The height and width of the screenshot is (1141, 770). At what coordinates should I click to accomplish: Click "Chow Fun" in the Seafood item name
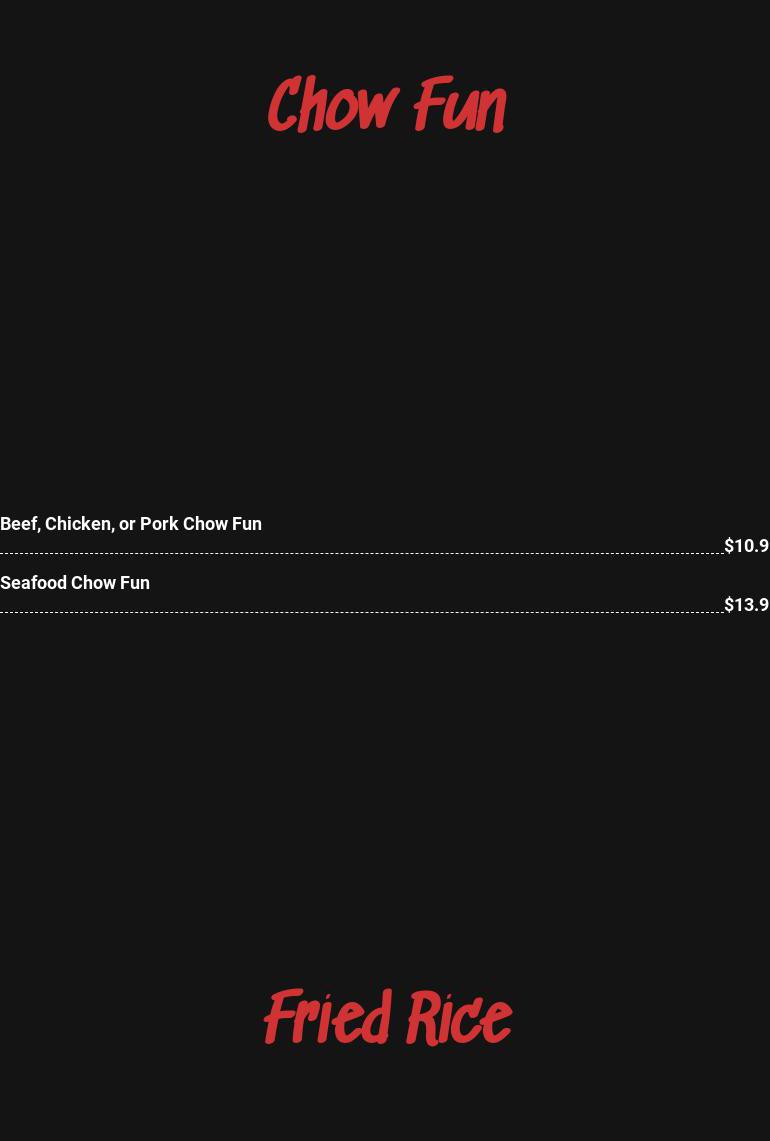tap(110, 583)
